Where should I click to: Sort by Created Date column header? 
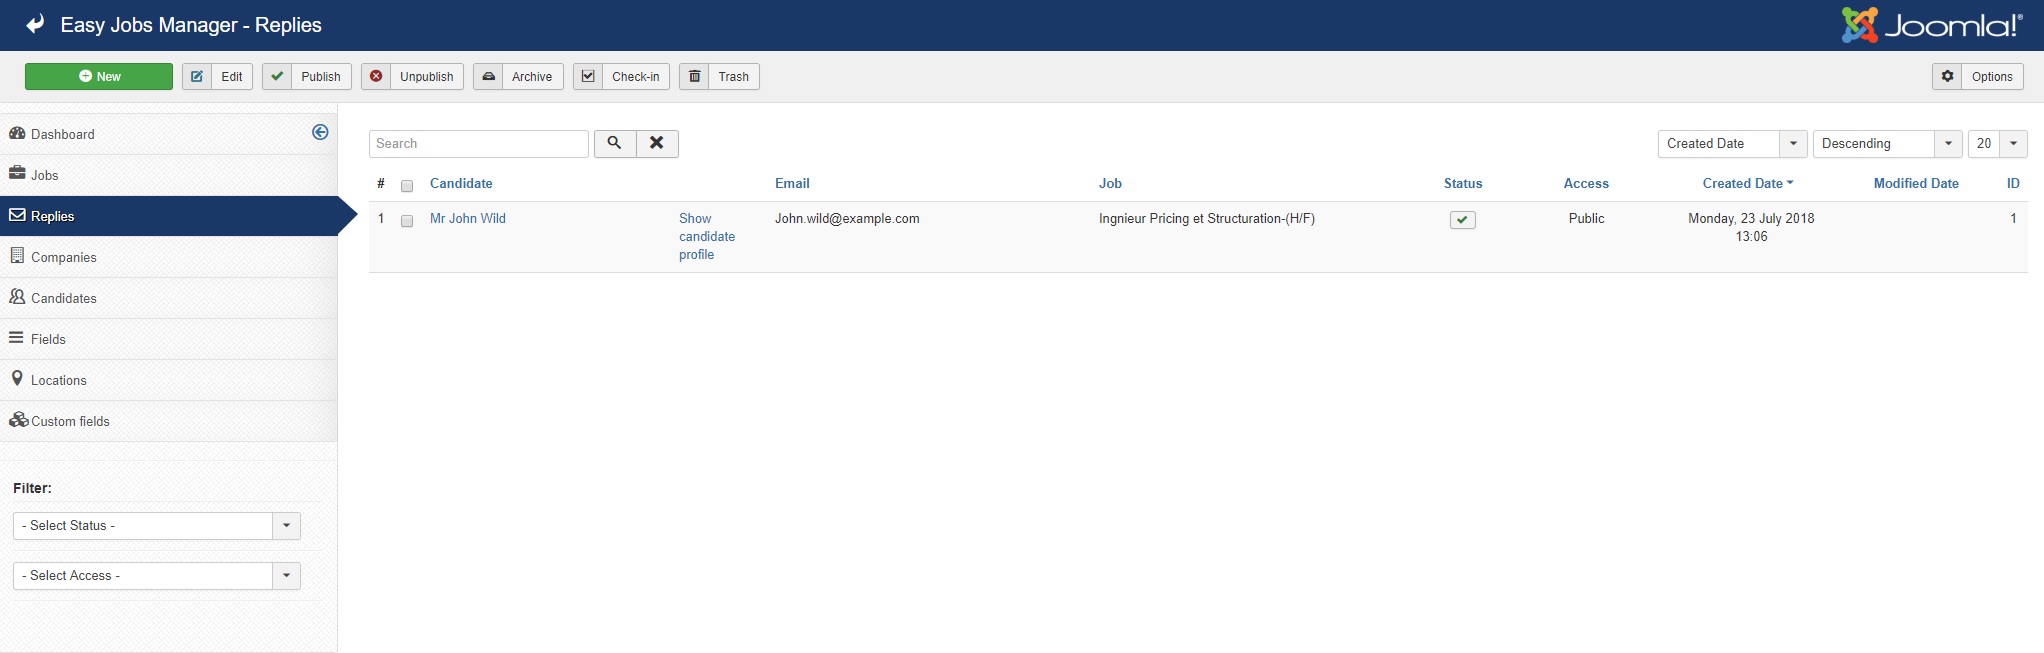coord(1748,183)
